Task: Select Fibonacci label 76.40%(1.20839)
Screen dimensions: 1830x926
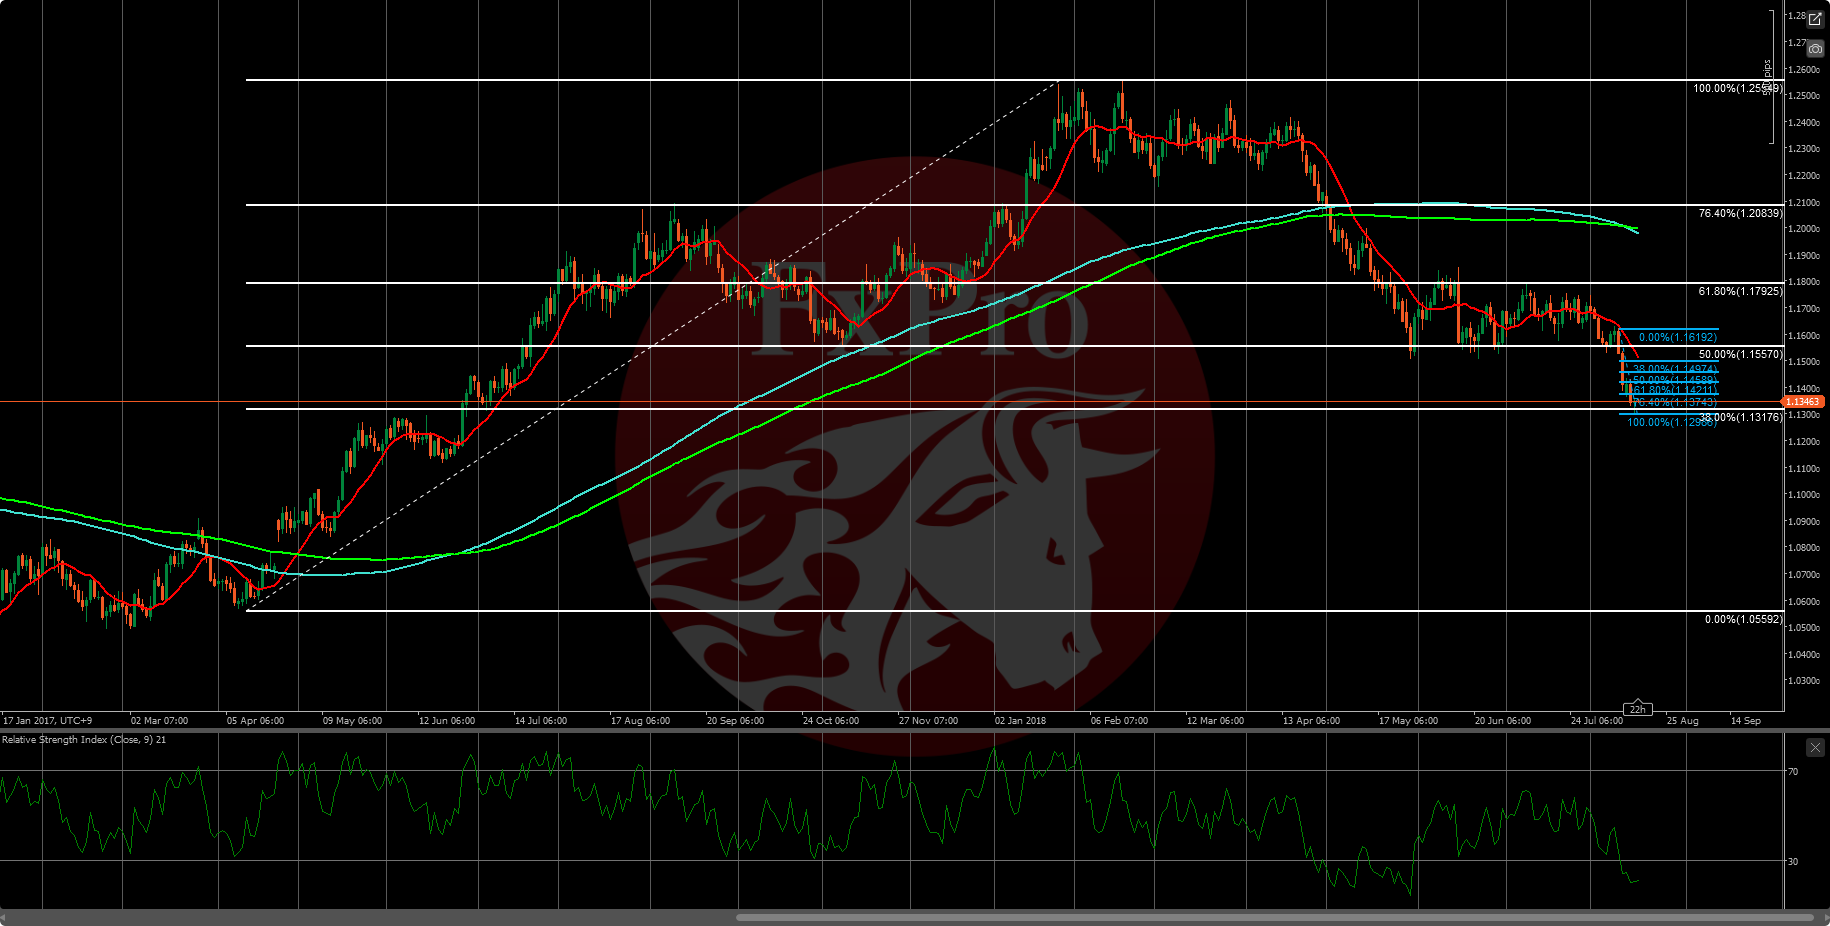Action: click(1740, 214)
